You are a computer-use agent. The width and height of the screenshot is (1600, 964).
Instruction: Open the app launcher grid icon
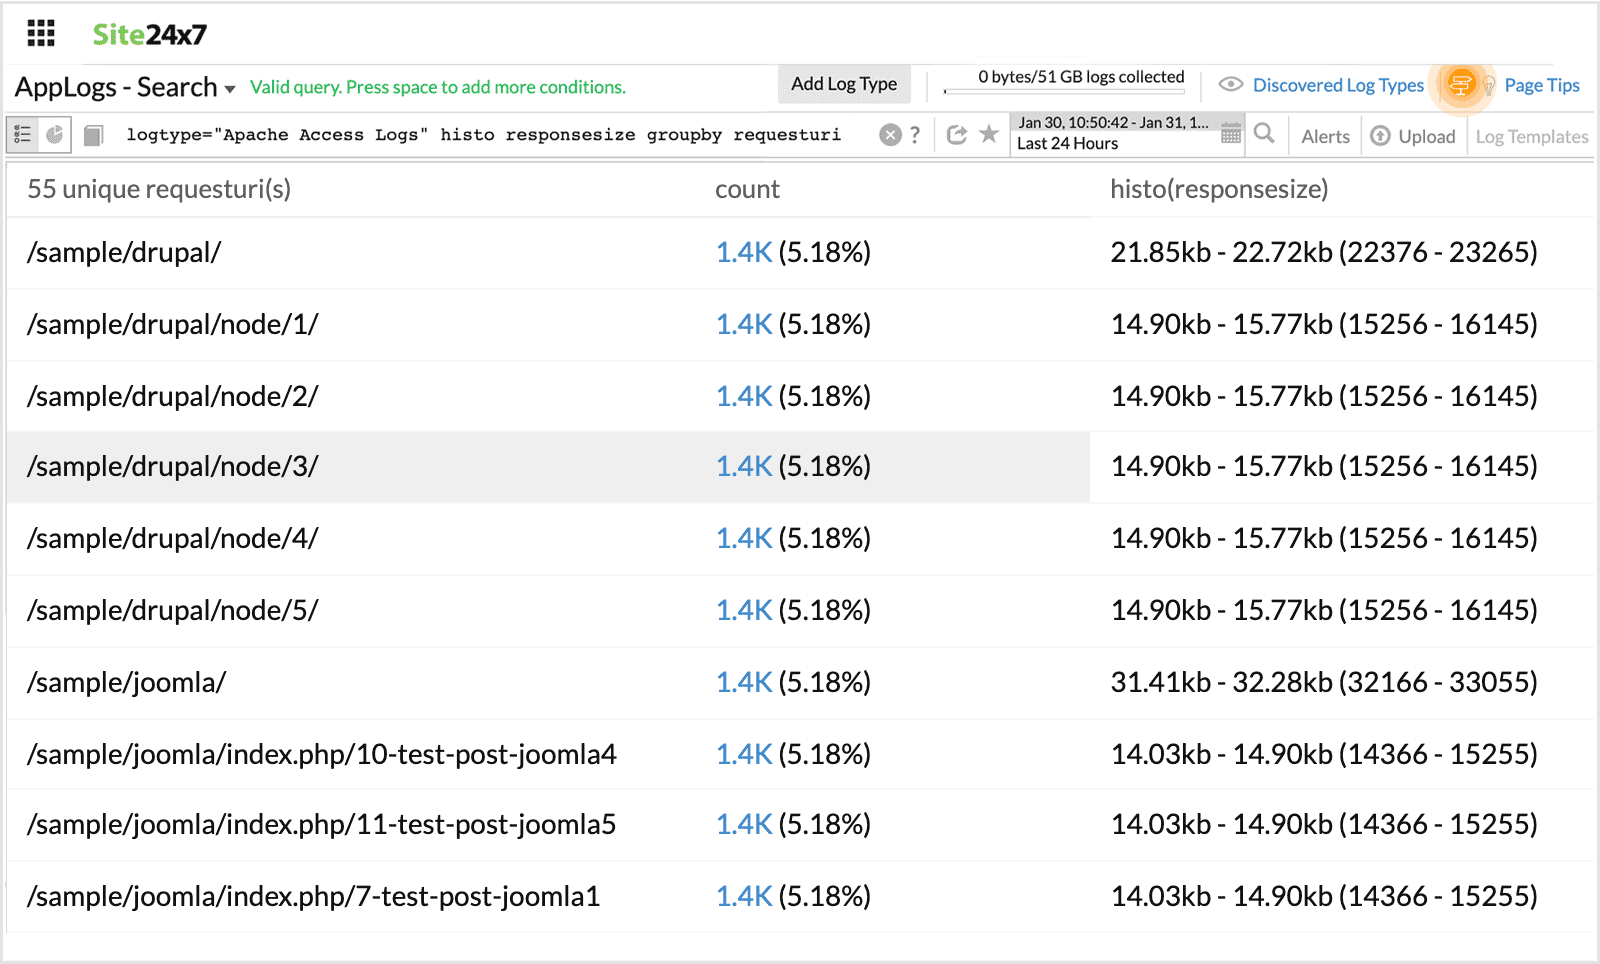pyautogui.click(x=41, y=34)
